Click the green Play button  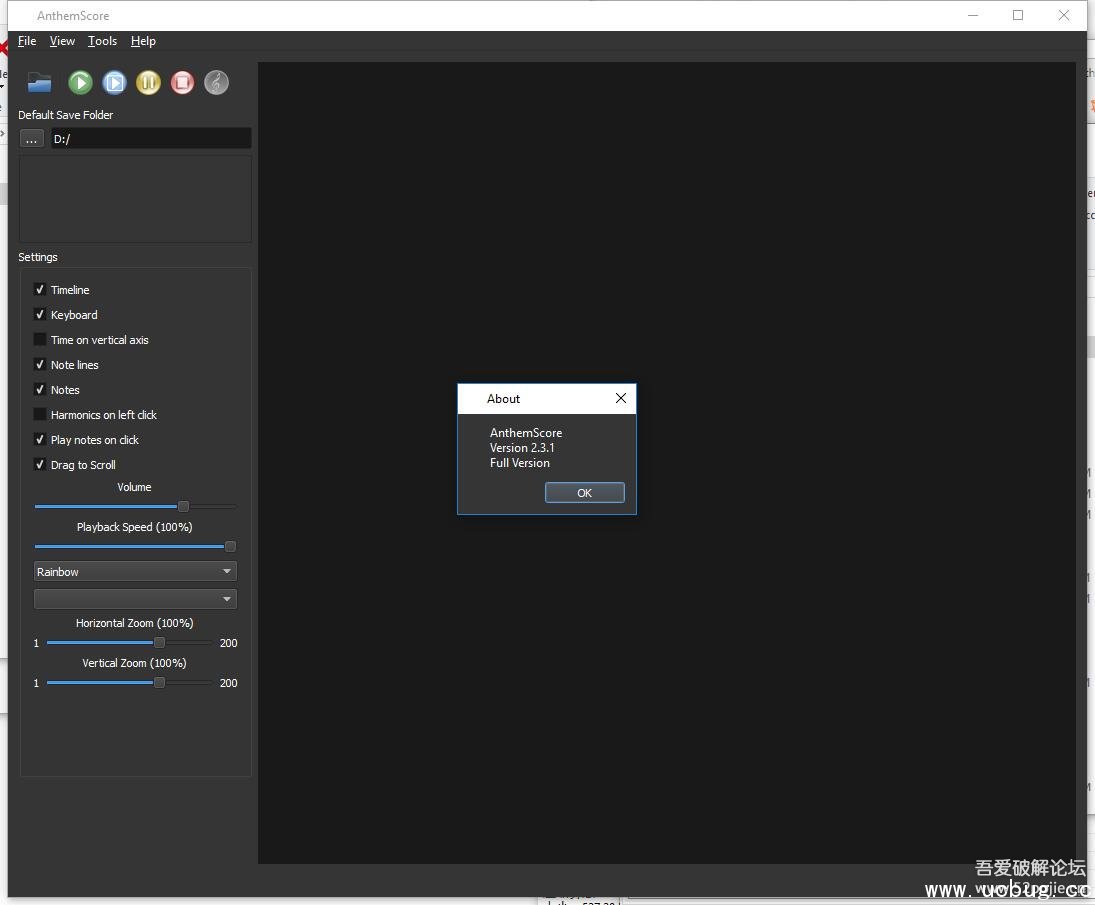coord(80,83)
